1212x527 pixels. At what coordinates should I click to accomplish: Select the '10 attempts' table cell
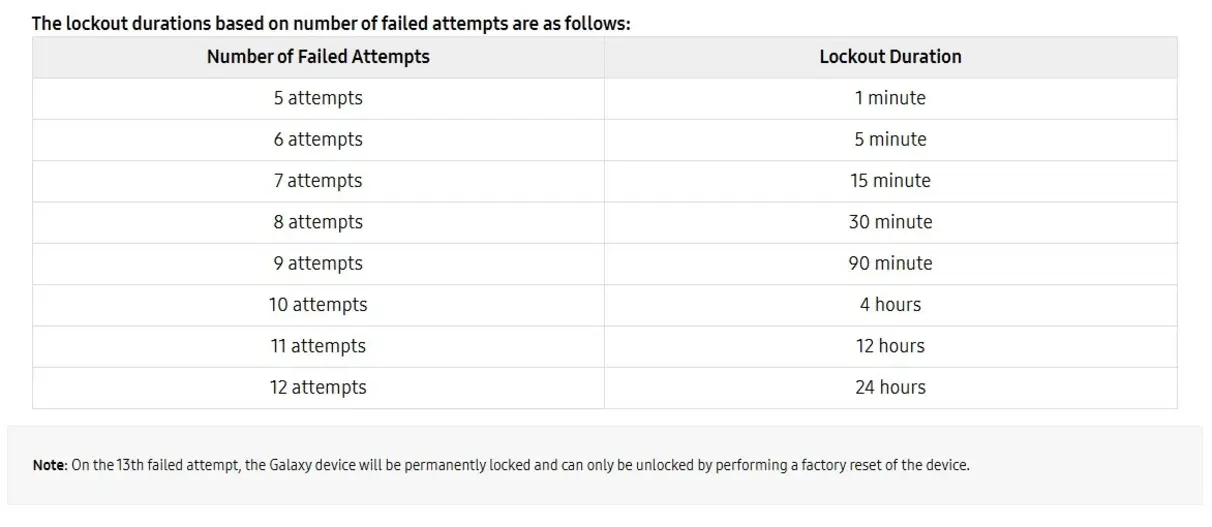pos(318,305)
